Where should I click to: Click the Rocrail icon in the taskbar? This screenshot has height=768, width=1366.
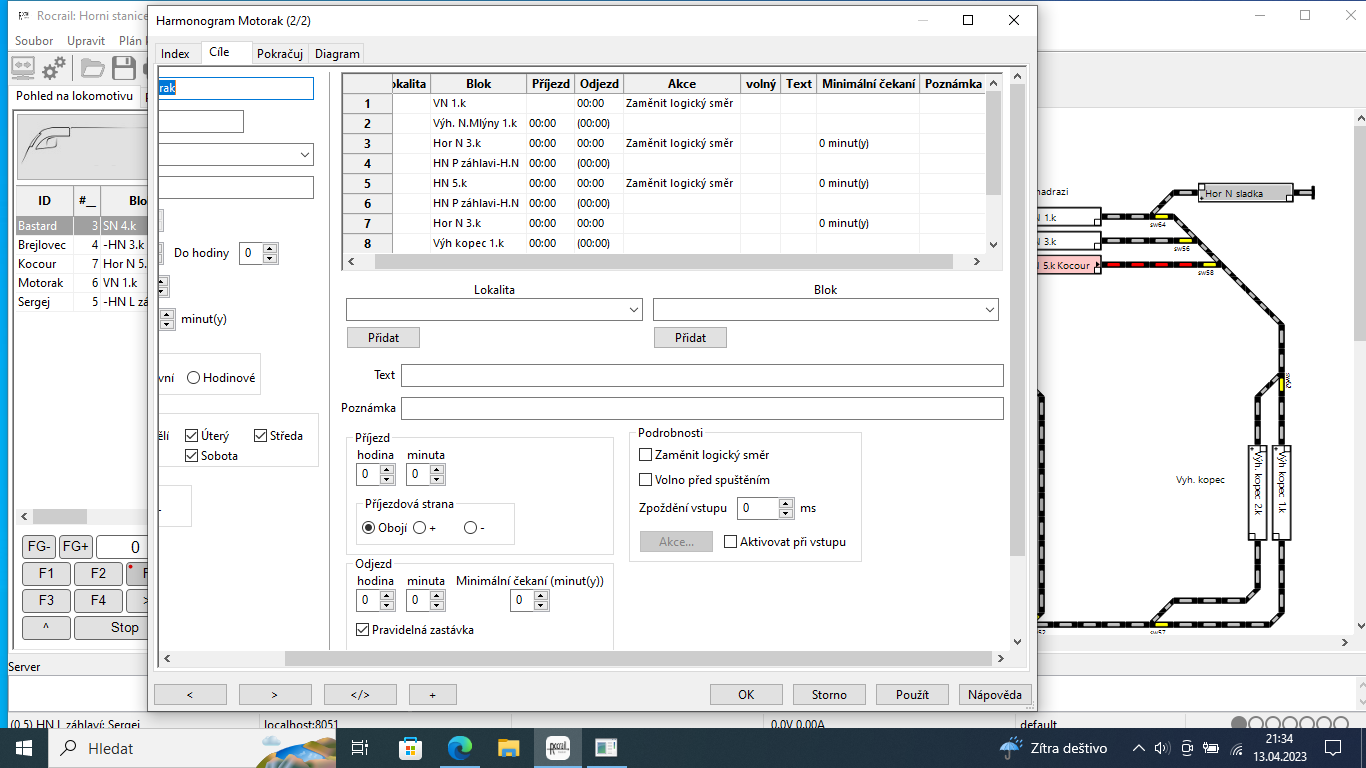(x=557, y=748)
